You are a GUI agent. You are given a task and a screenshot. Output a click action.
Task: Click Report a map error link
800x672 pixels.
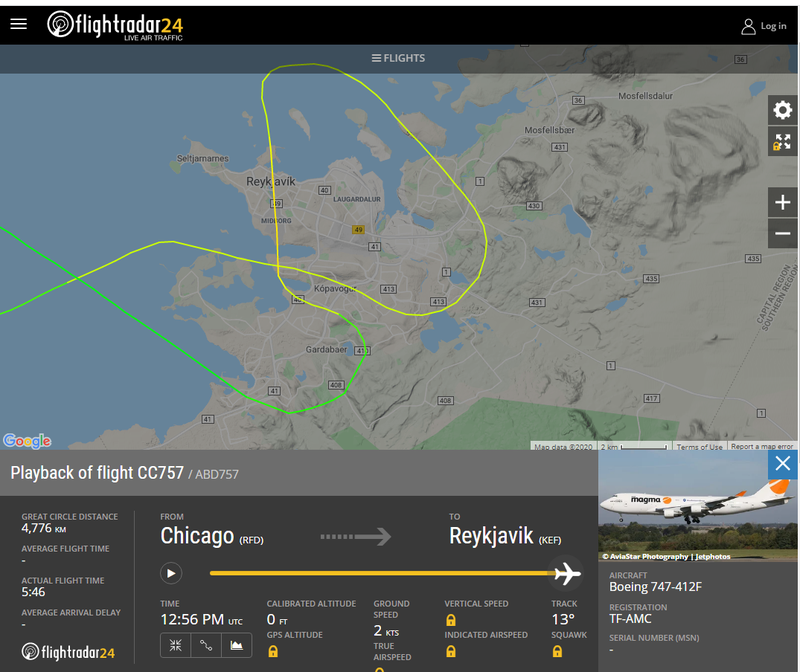tap(762, 446)
